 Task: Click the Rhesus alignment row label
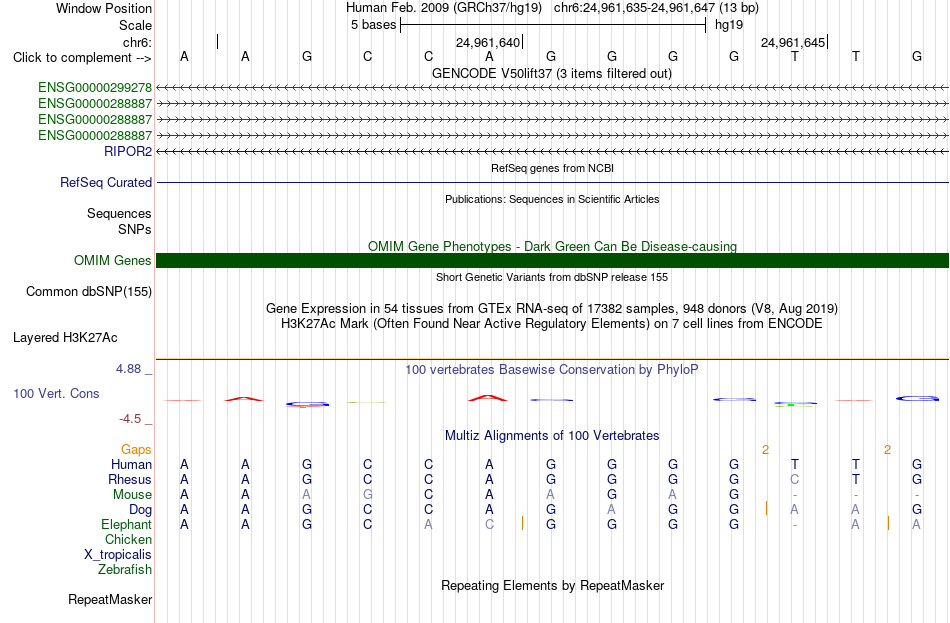pyautogui.click(x=130, y=479)
